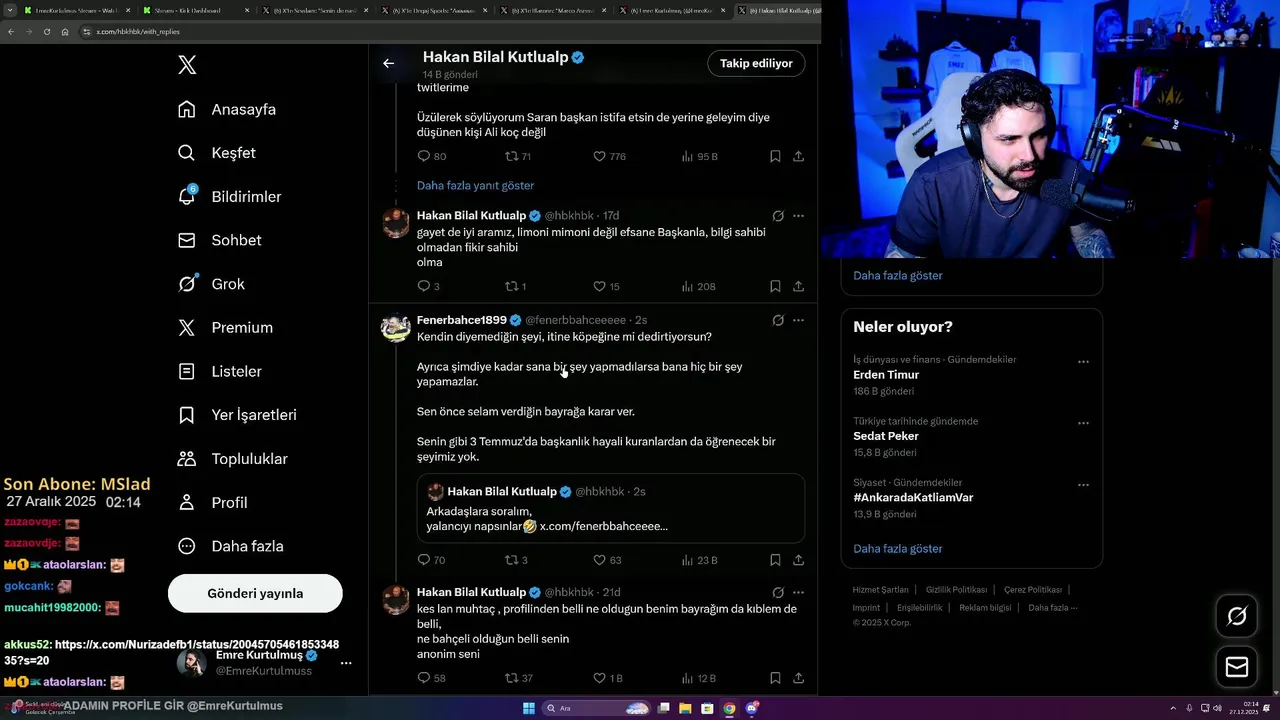The height and width of the screenshot is (720, 1280).
Task: Open the floating messages envelope button
Action: (x=1237, y=667)
